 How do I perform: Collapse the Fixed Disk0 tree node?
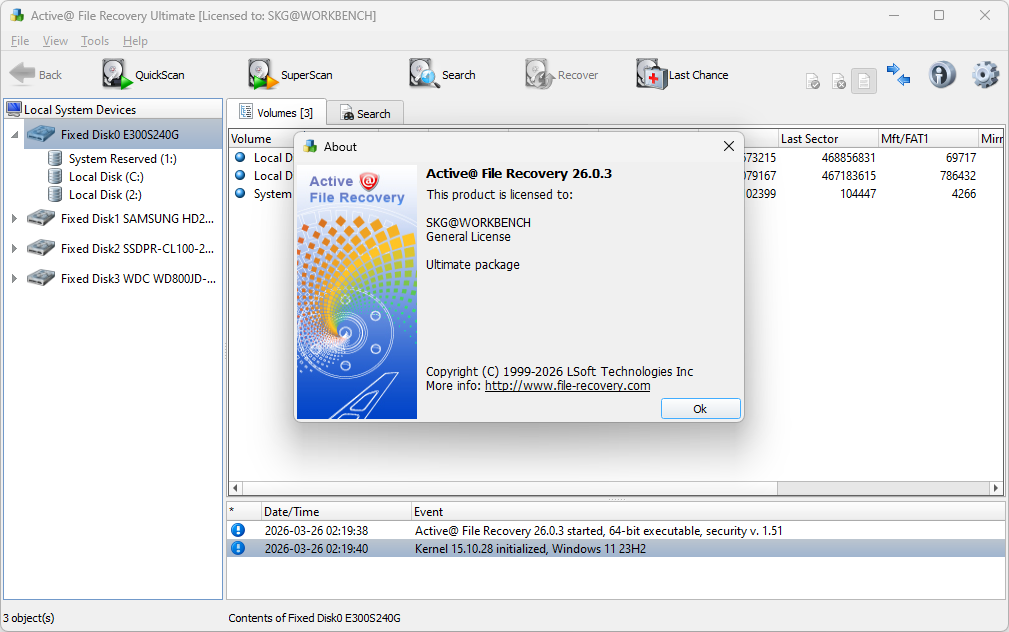tap(14, 135)
